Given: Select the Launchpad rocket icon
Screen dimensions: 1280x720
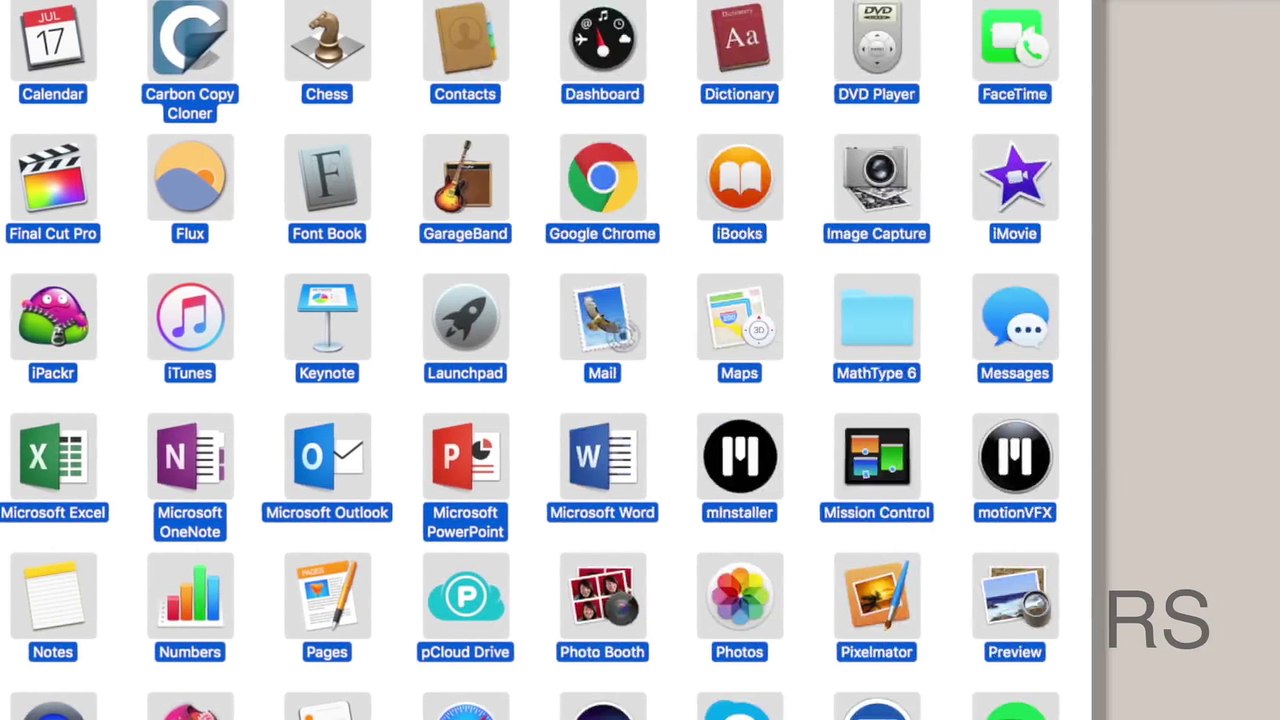Looking at the screenshot, I should 465,316.
